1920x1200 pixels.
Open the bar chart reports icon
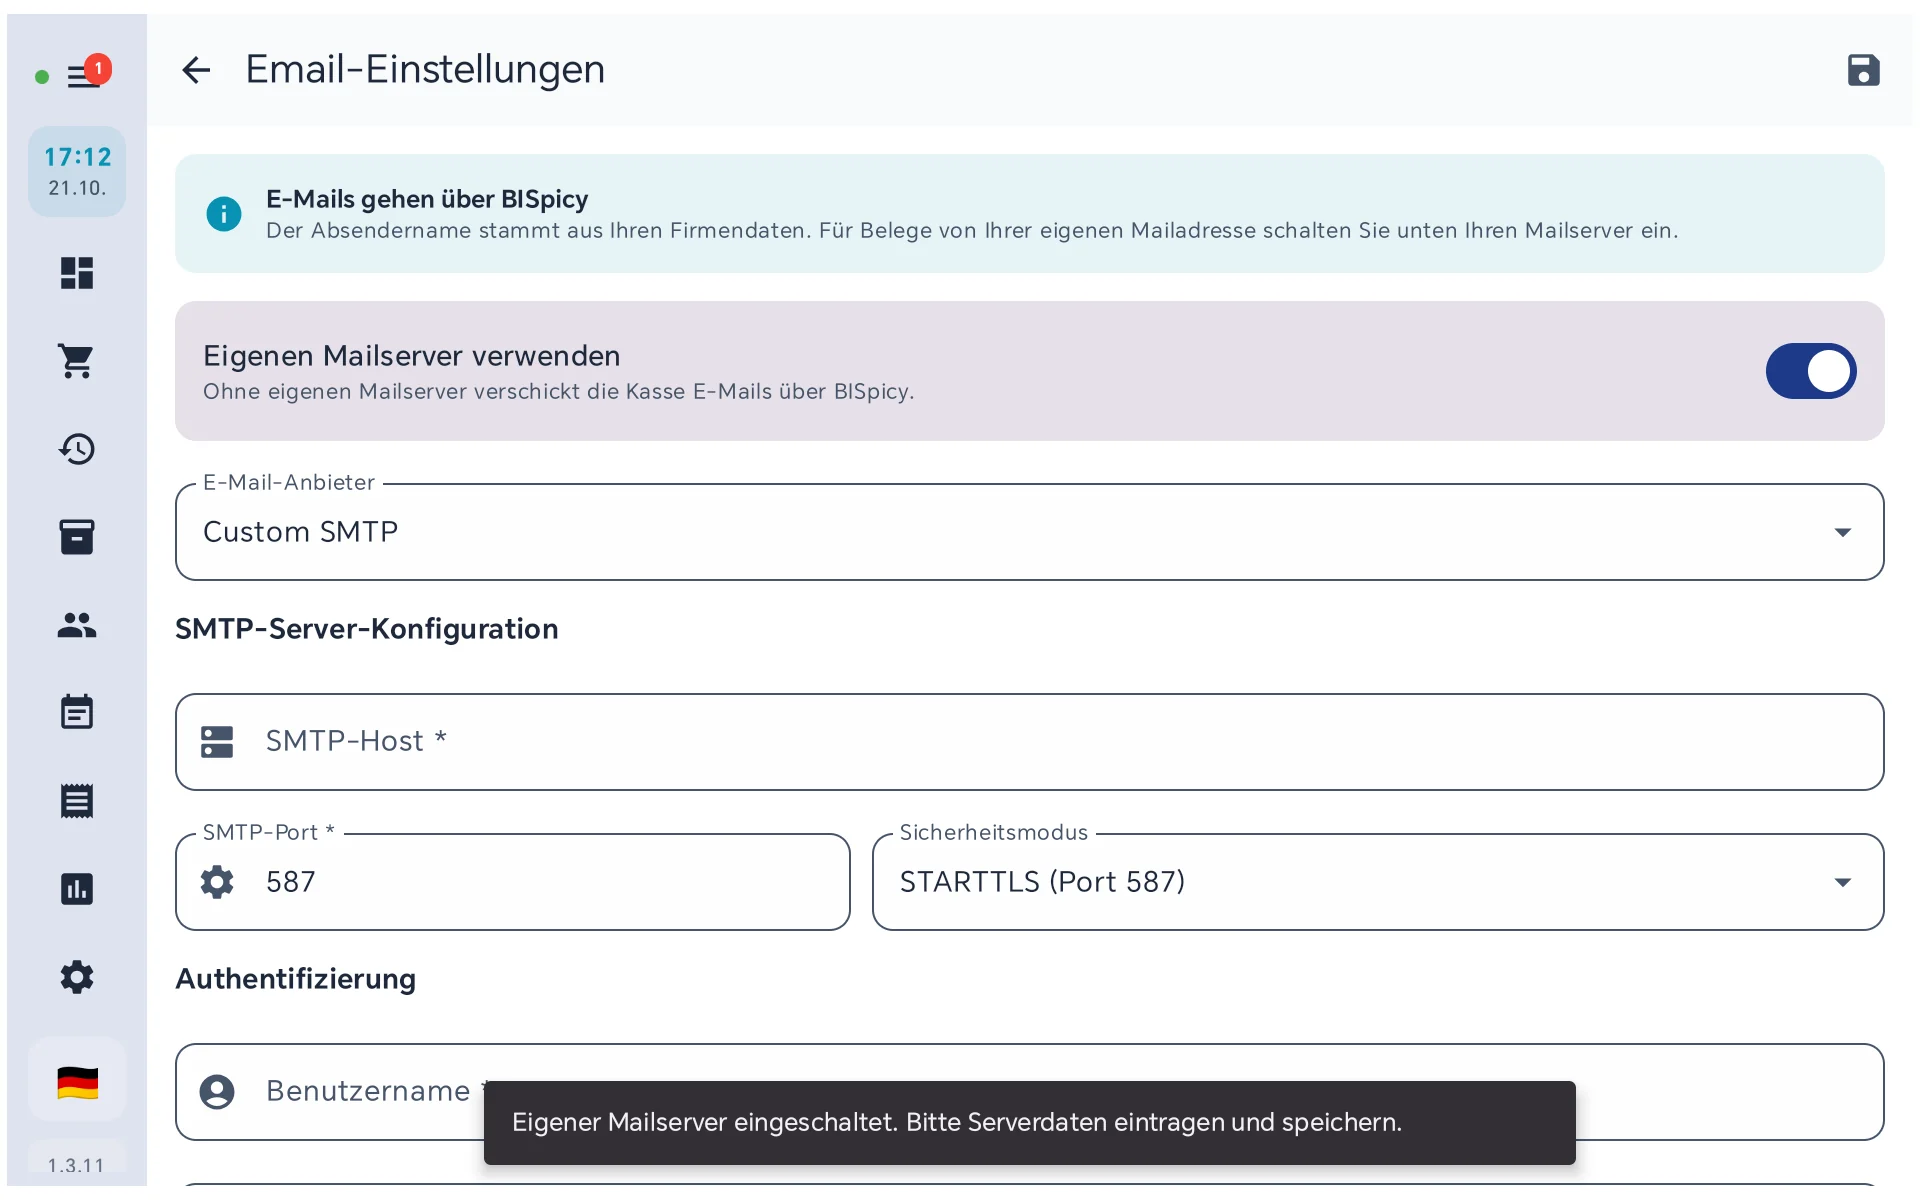point(77,889)
